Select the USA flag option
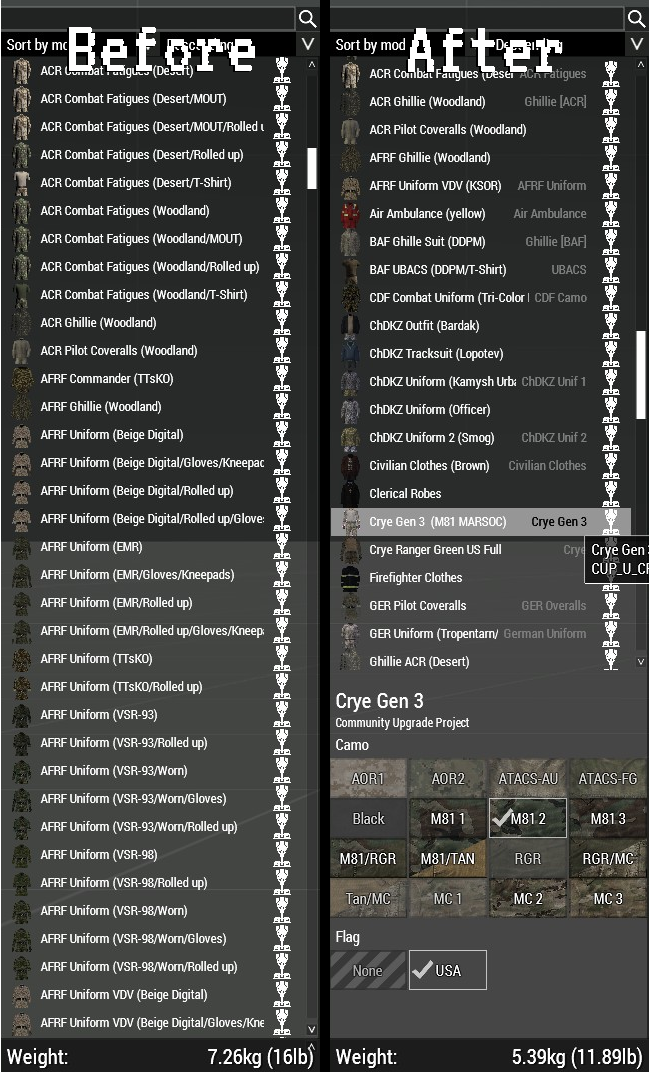The height and width of the screenshot is (1072, 649). click(448, 970)
